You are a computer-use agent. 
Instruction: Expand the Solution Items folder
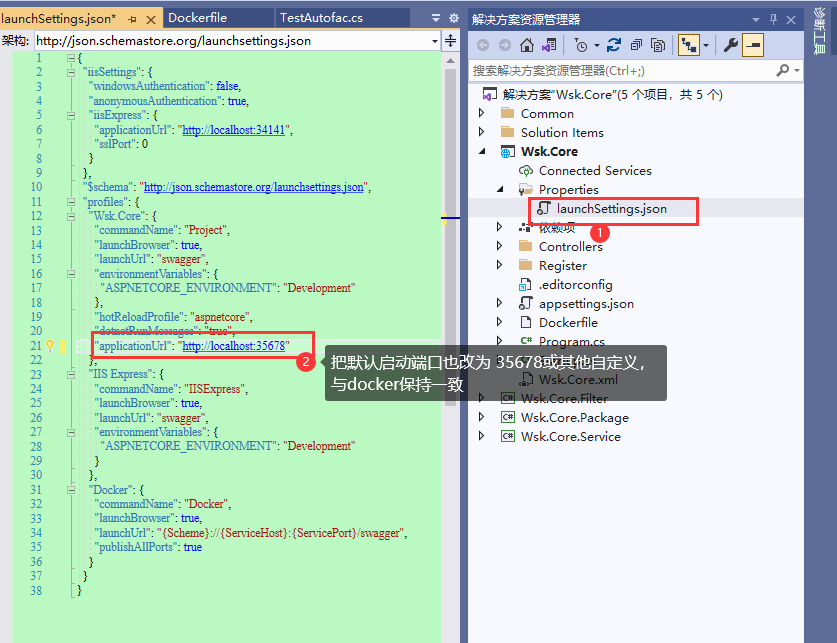(x=481, y=132)
